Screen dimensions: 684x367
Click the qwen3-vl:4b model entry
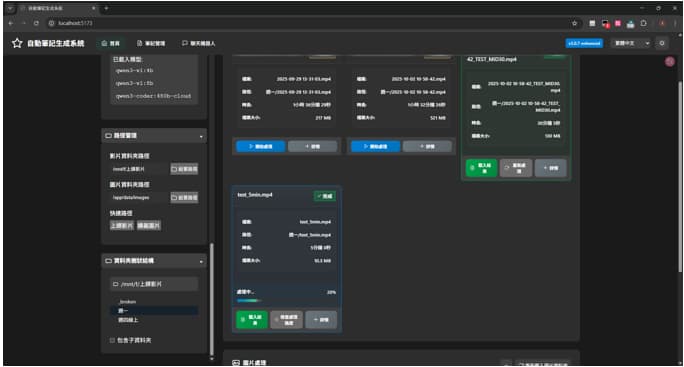(134, 70)
